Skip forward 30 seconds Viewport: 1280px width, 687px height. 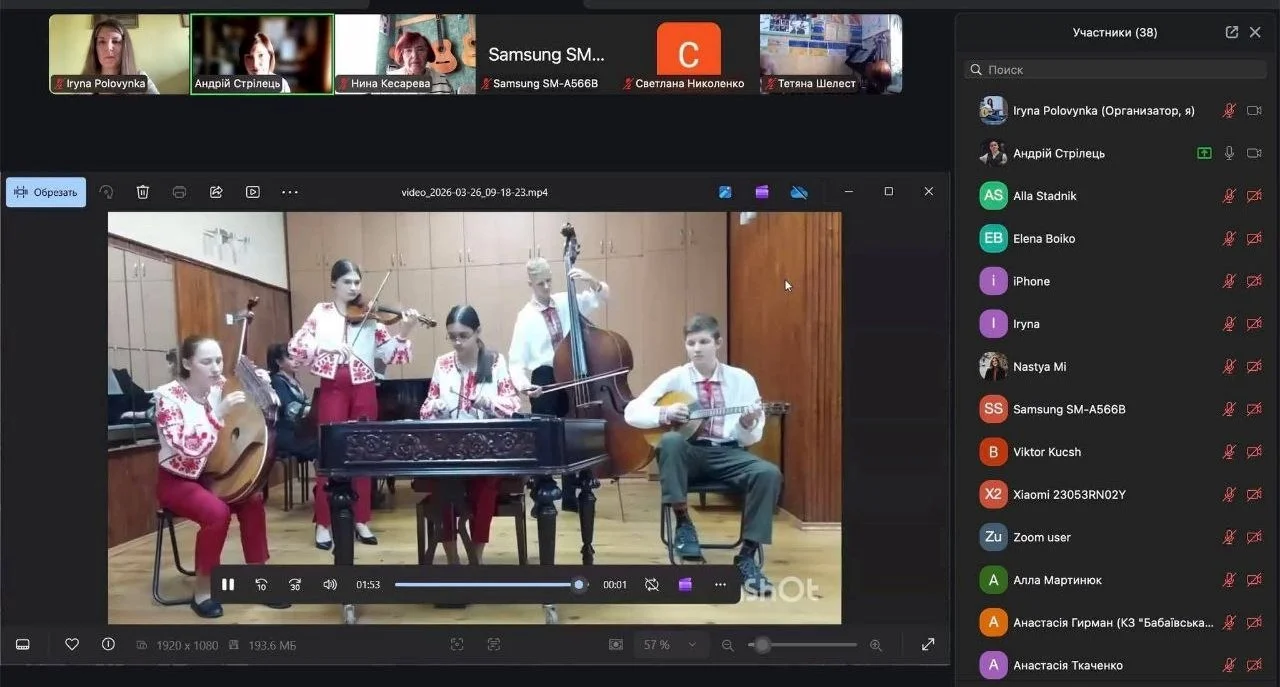(295, 585)
